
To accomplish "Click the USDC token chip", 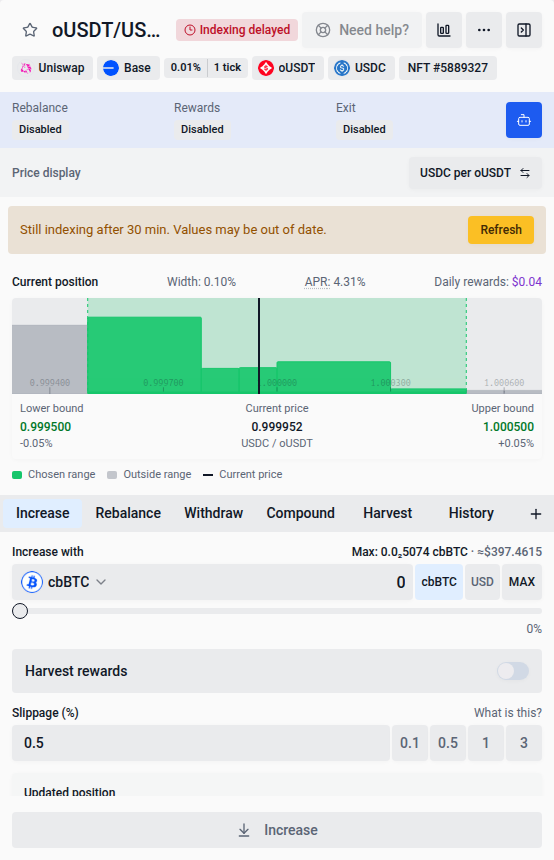I will 361,68.
